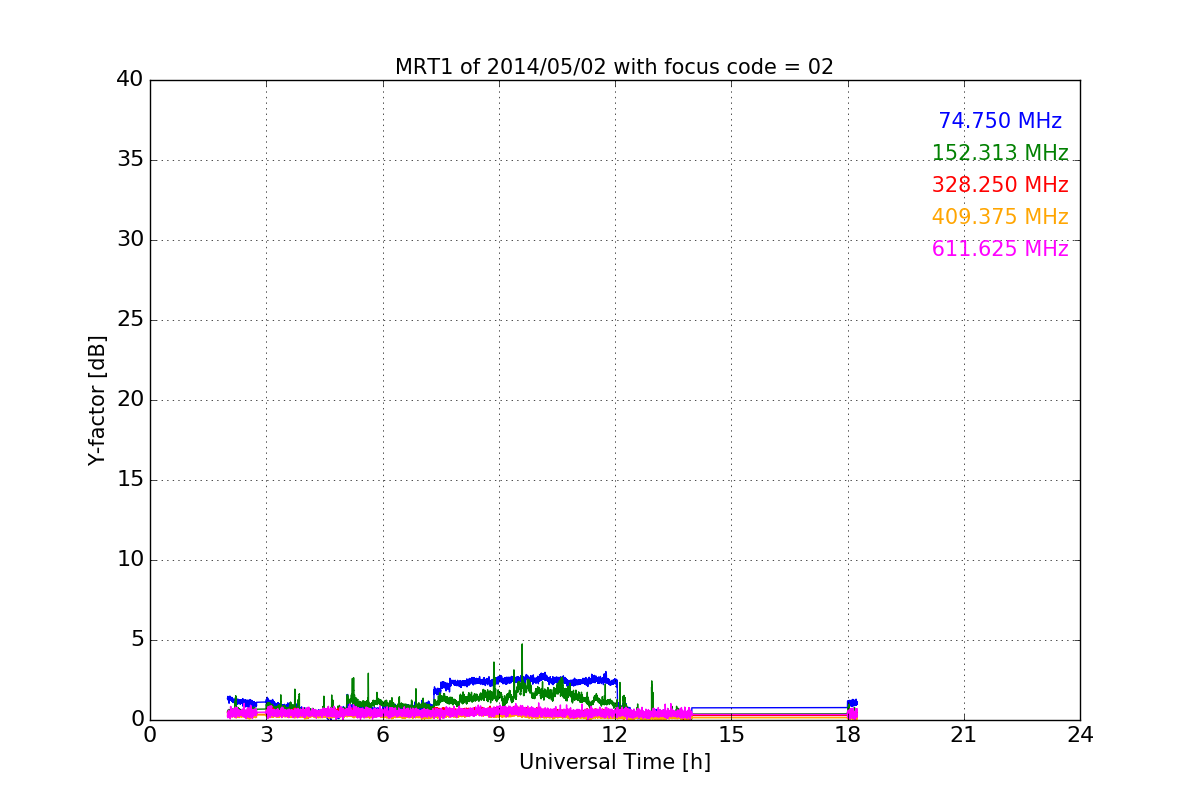
Task: Click y-axis tick label 20
Action: pos(130,400)
